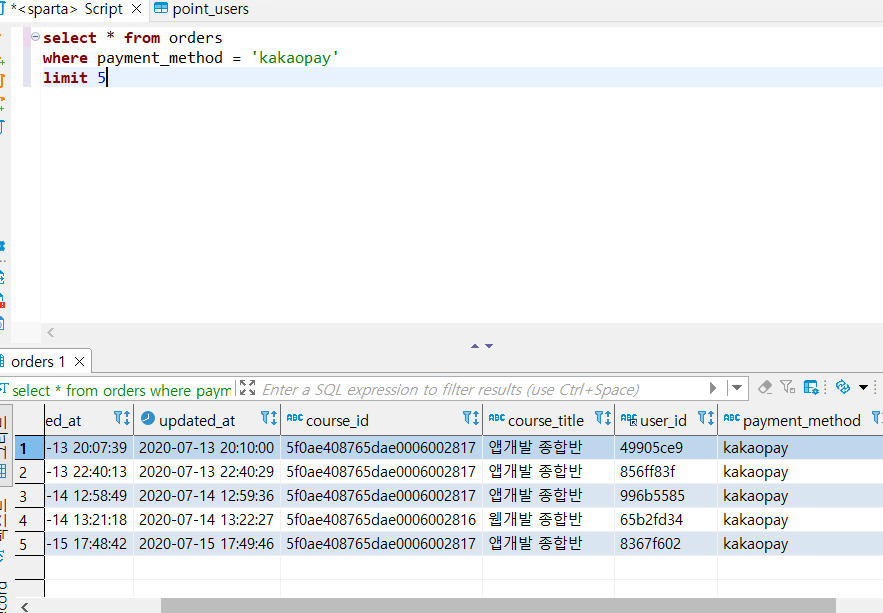Screen dimensions: 883x613
Task: Open custom filter funnel settings
Action: [787, 387]
